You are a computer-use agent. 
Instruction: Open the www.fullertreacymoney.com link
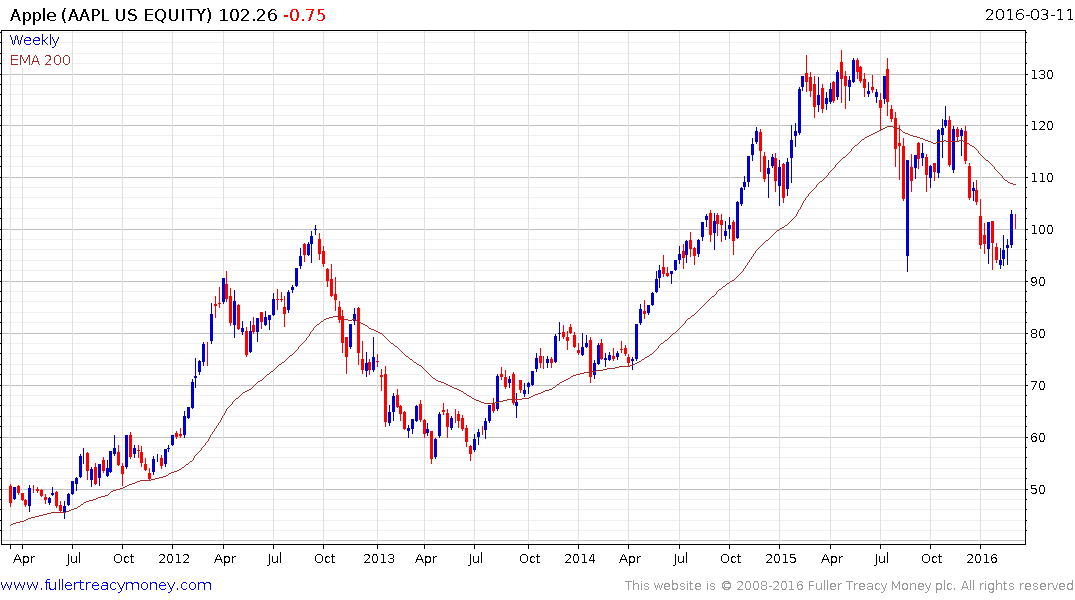click(106, 585)
